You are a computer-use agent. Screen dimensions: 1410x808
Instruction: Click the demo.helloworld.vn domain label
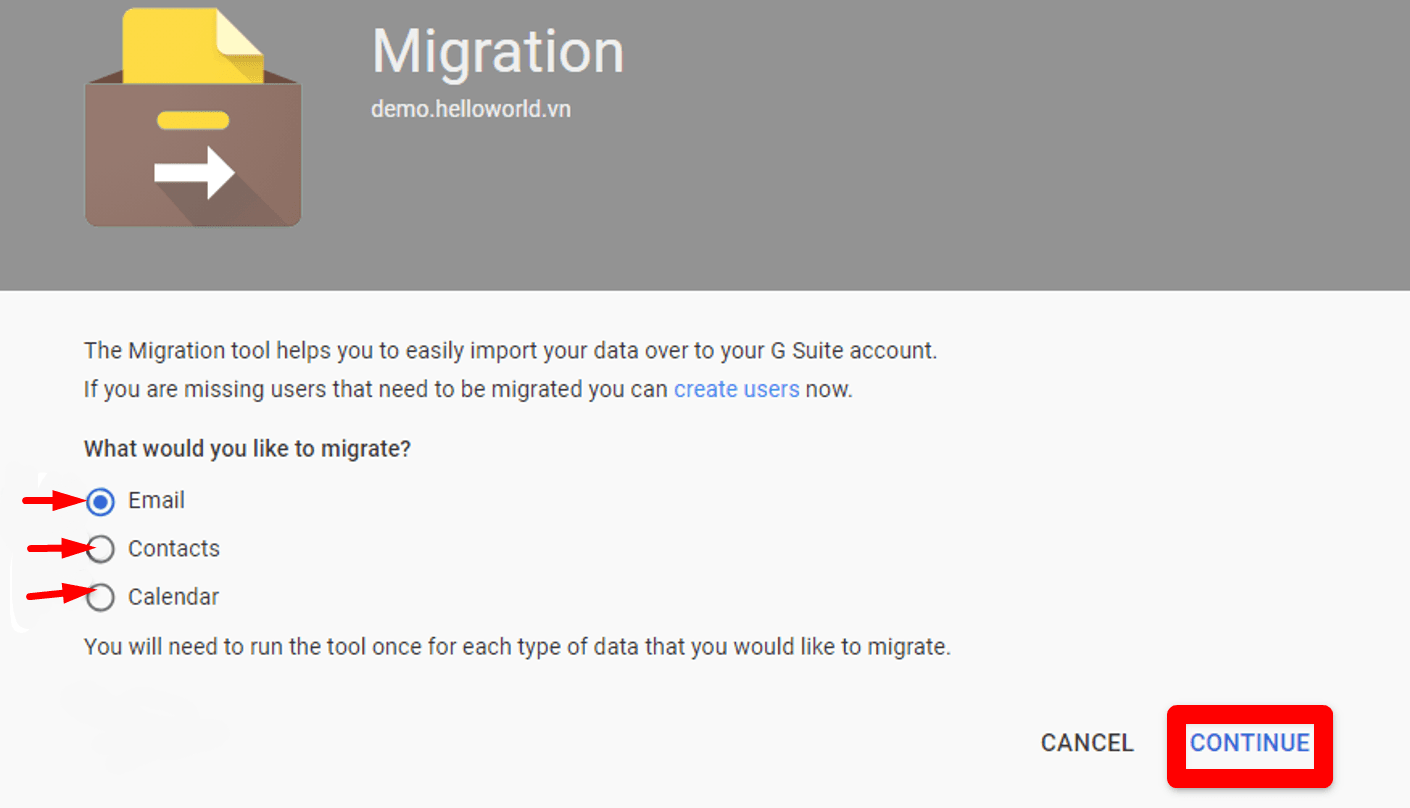coord(471,108)
